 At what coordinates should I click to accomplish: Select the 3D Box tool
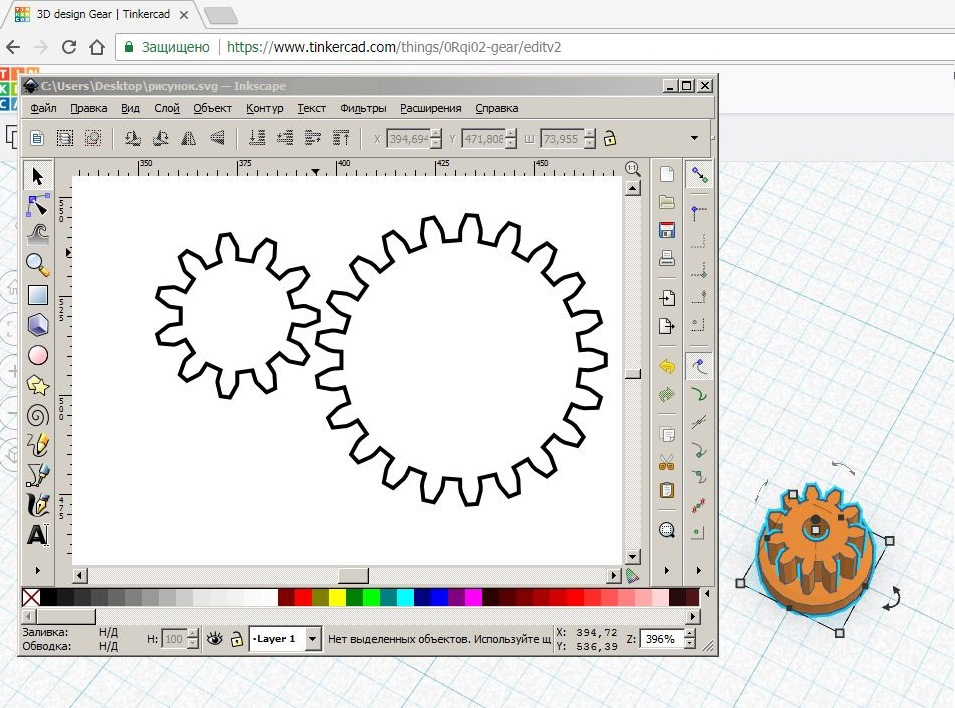pos(38,325)
